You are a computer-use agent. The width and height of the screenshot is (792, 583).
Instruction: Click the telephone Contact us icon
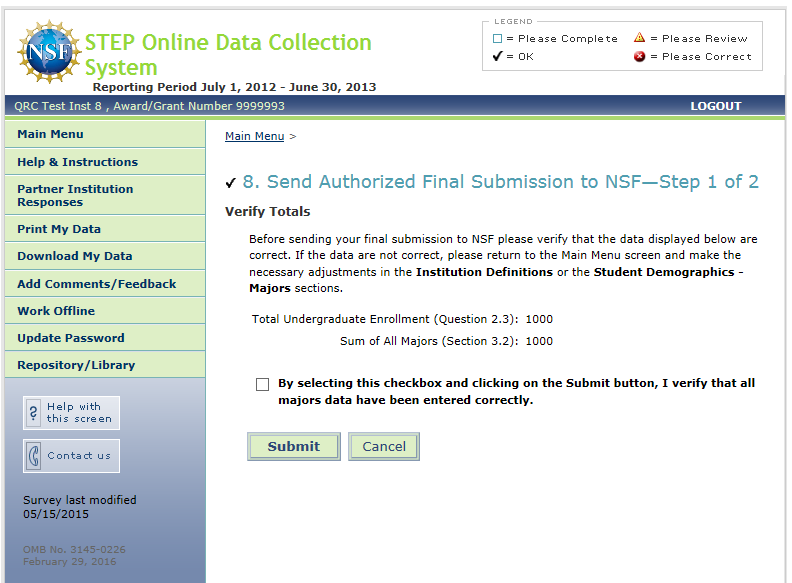pyautogui.click(x=33, y=456)
